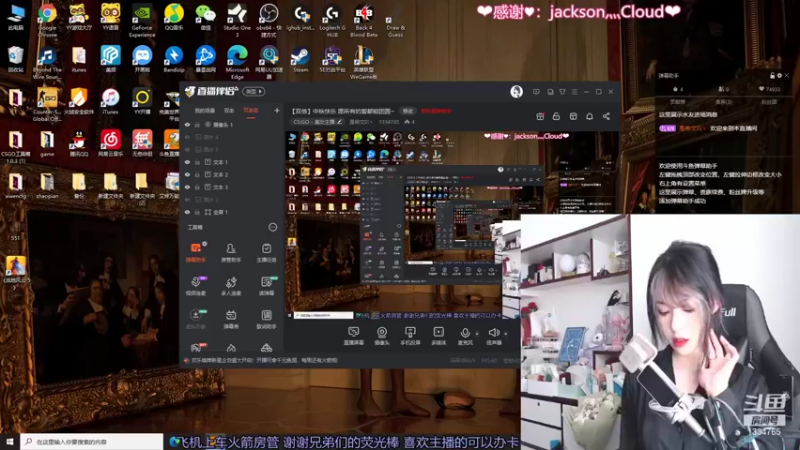Add 摄像头 camera source below the preview

pos(382,336)
